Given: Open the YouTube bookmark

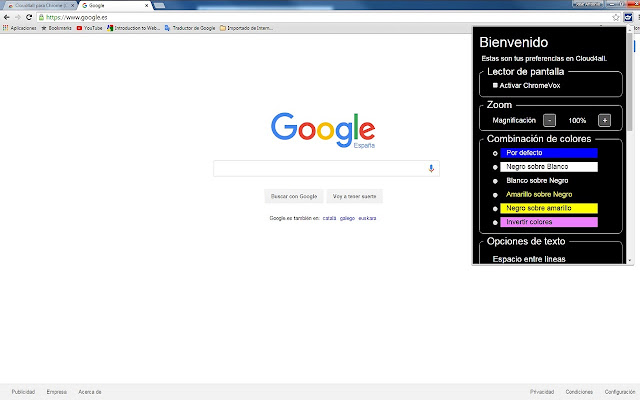Looking at the screenshot, I should pos(89,28).
